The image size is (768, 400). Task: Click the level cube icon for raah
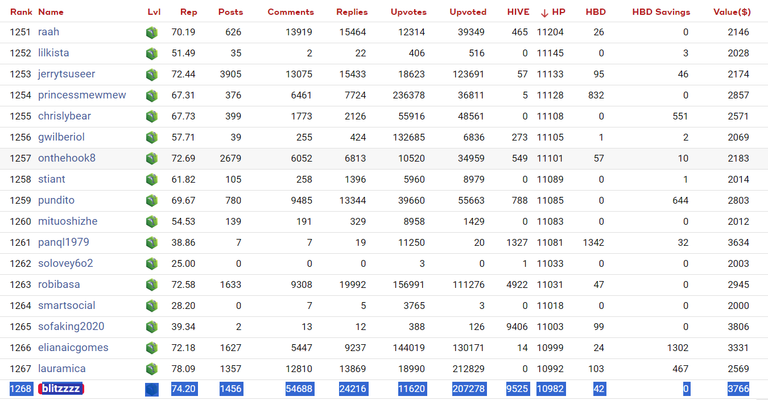pos(152,33)
